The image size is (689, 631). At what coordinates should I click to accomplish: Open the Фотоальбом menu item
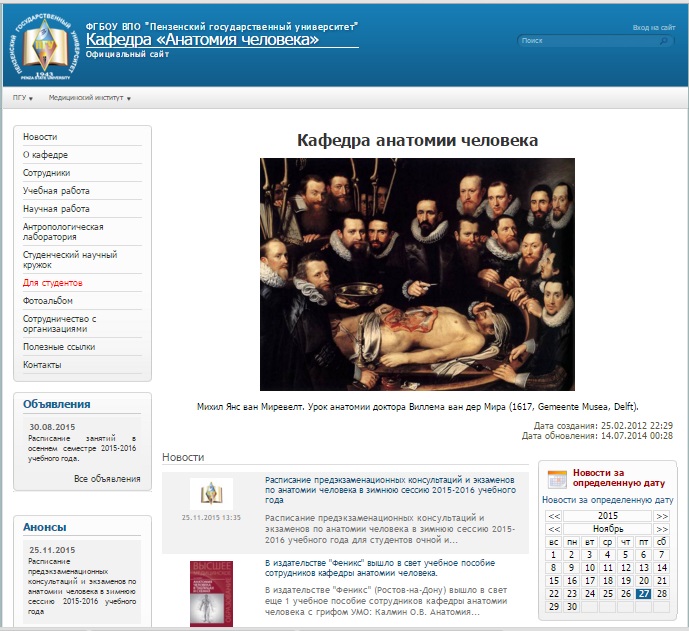[48, 301]
